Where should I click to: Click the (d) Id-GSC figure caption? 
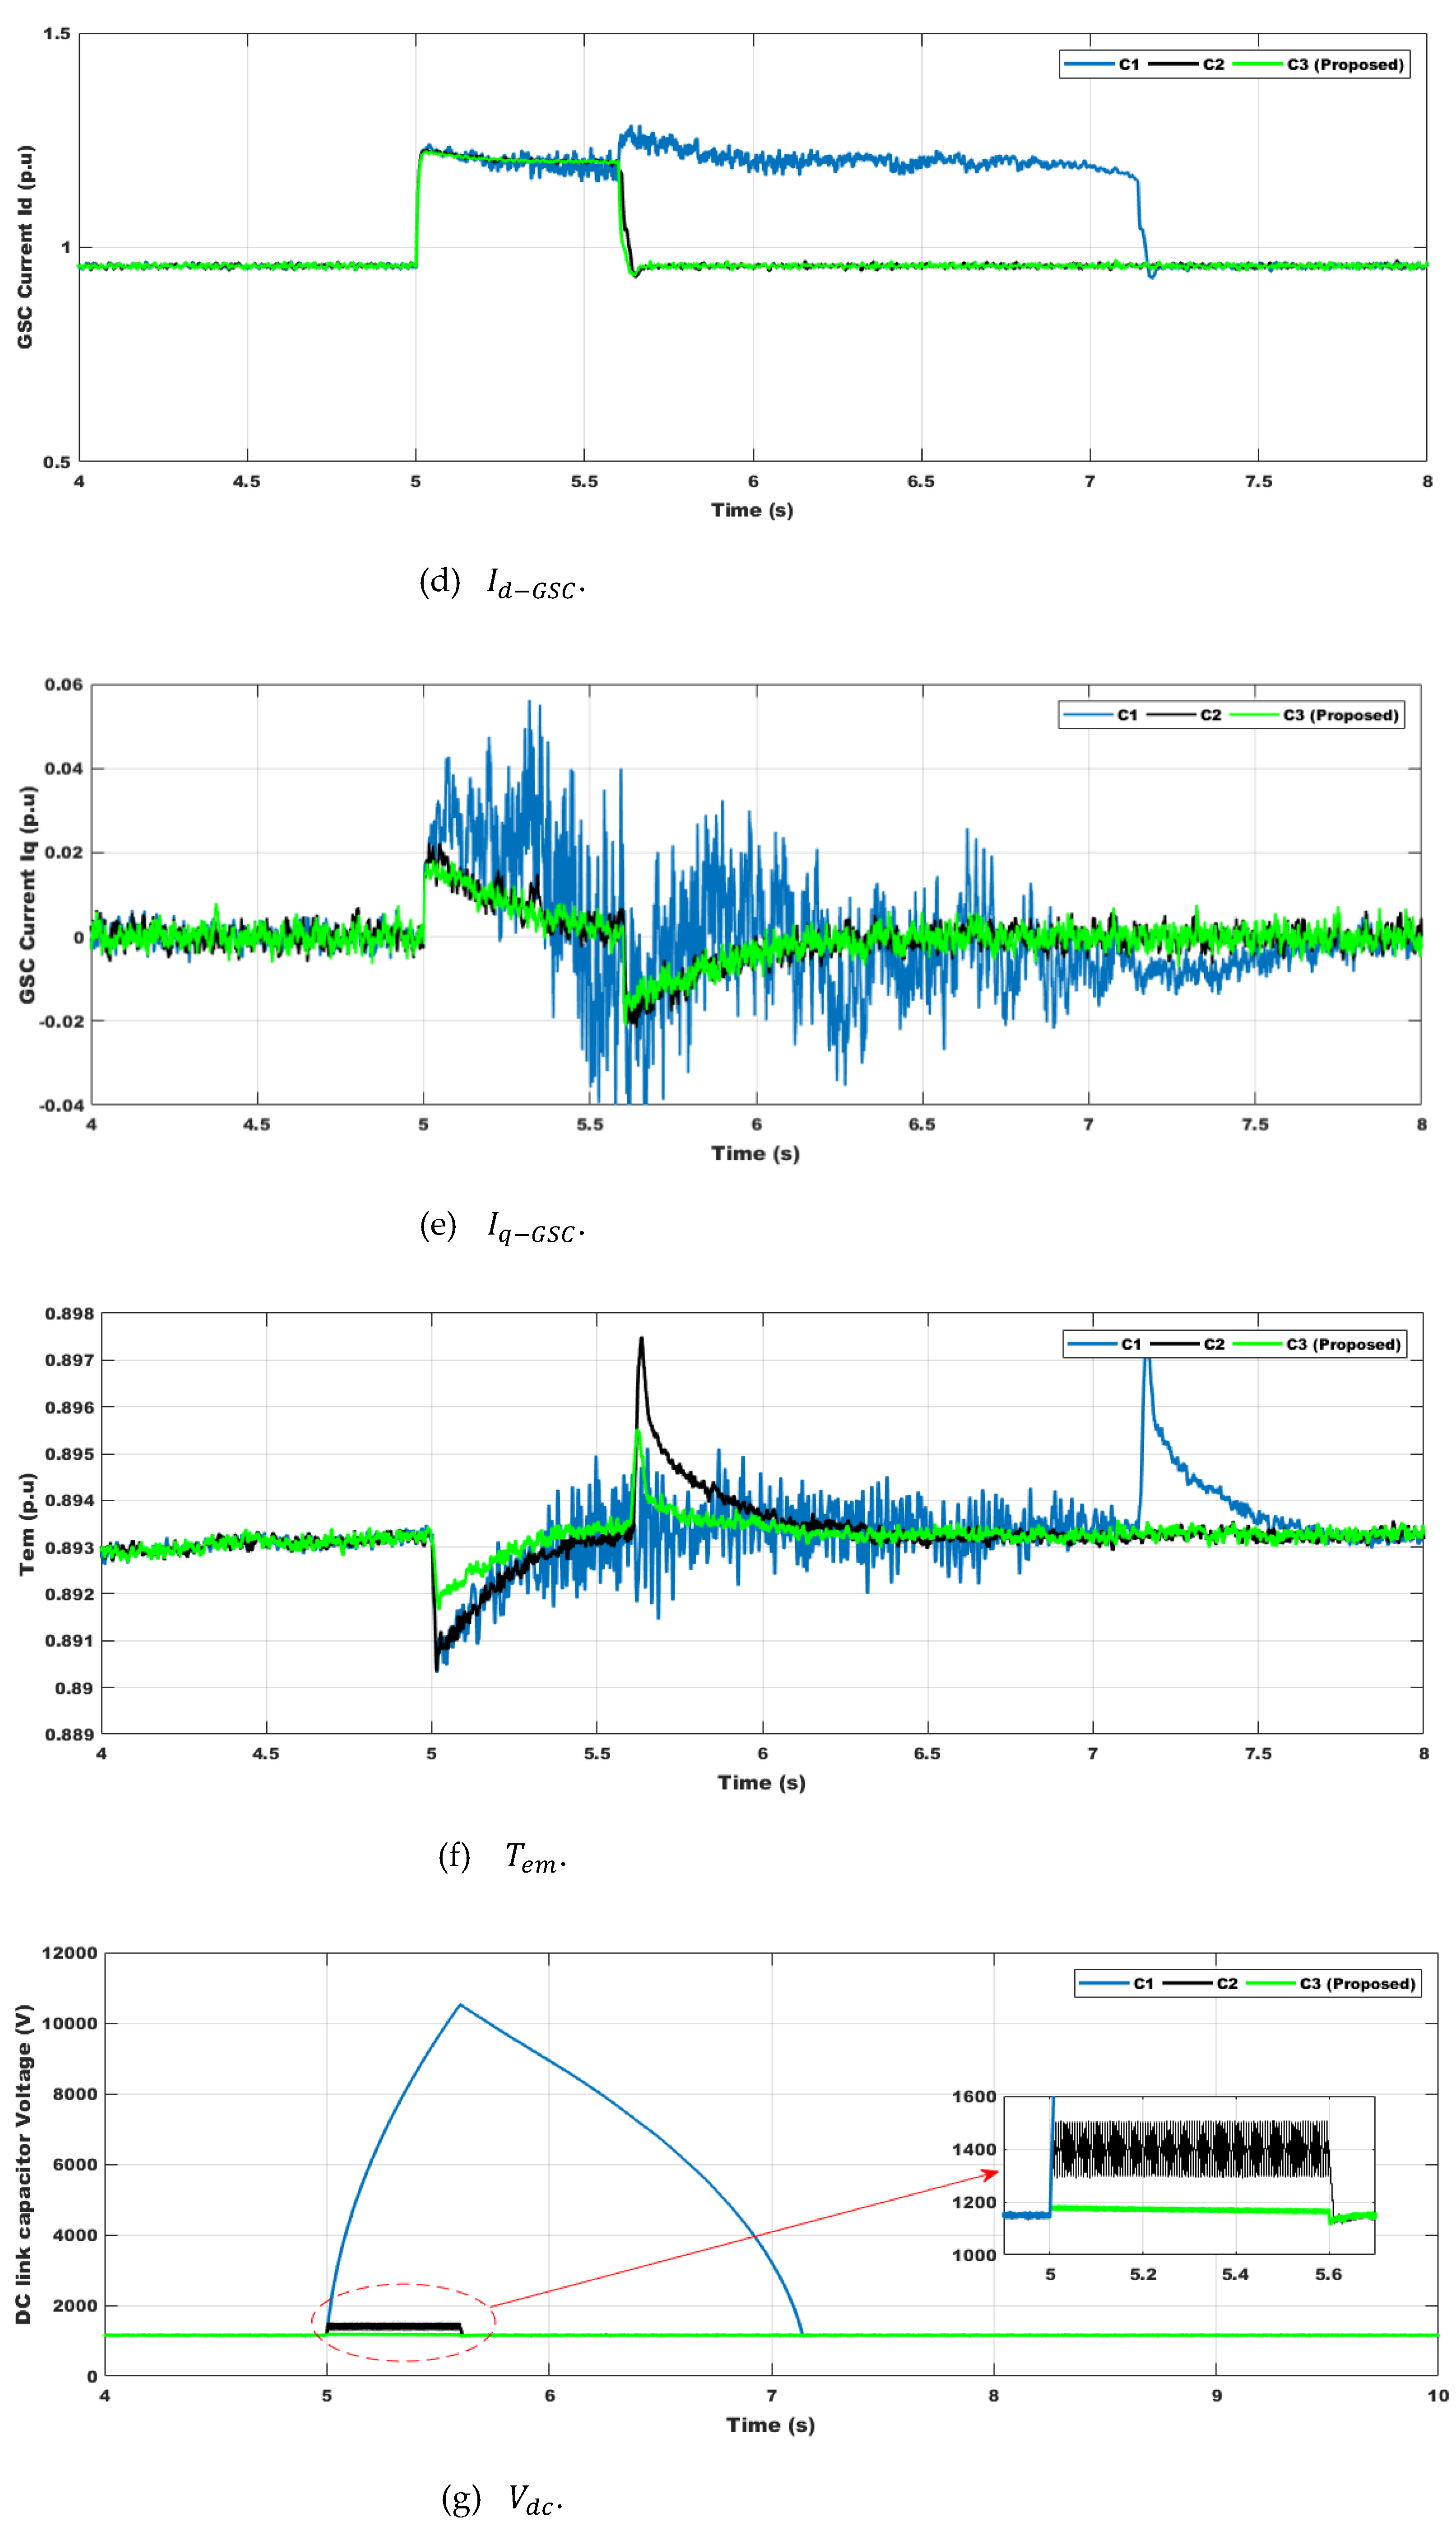502,583
